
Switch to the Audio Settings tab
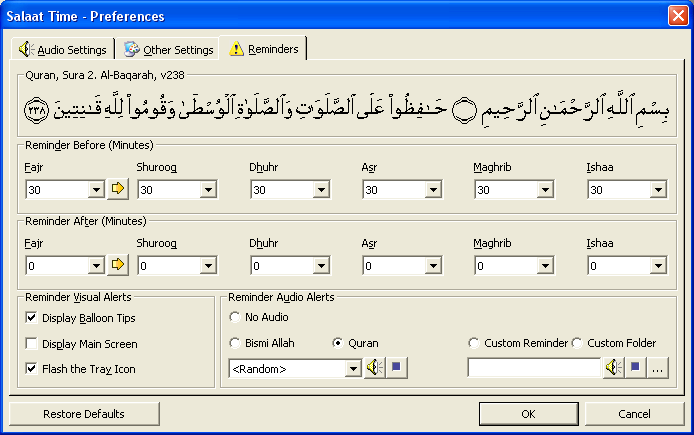(63, 50)
